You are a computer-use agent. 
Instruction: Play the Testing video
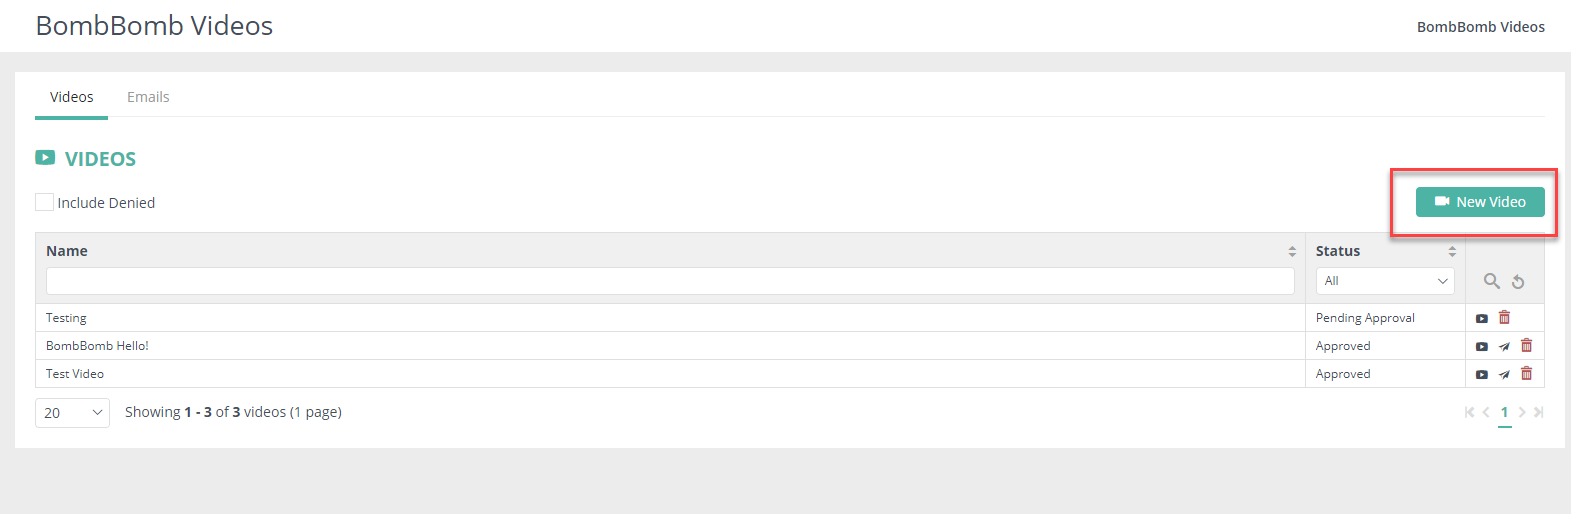pos(1482,318)
